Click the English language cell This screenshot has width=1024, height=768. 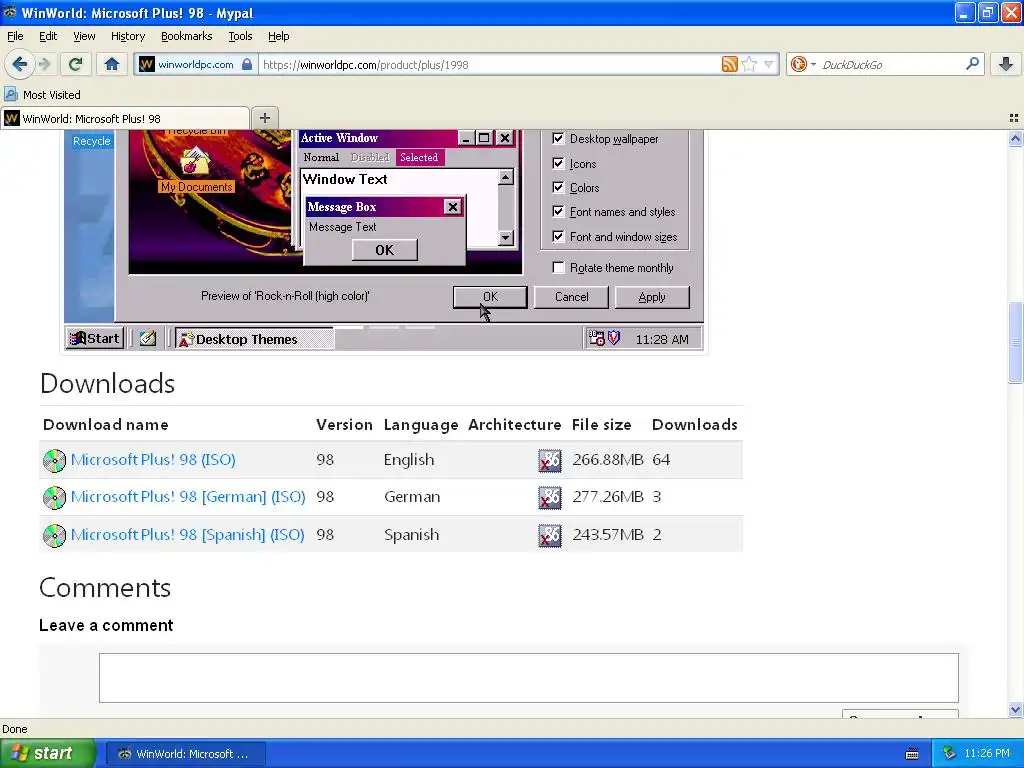coord(409,460)
